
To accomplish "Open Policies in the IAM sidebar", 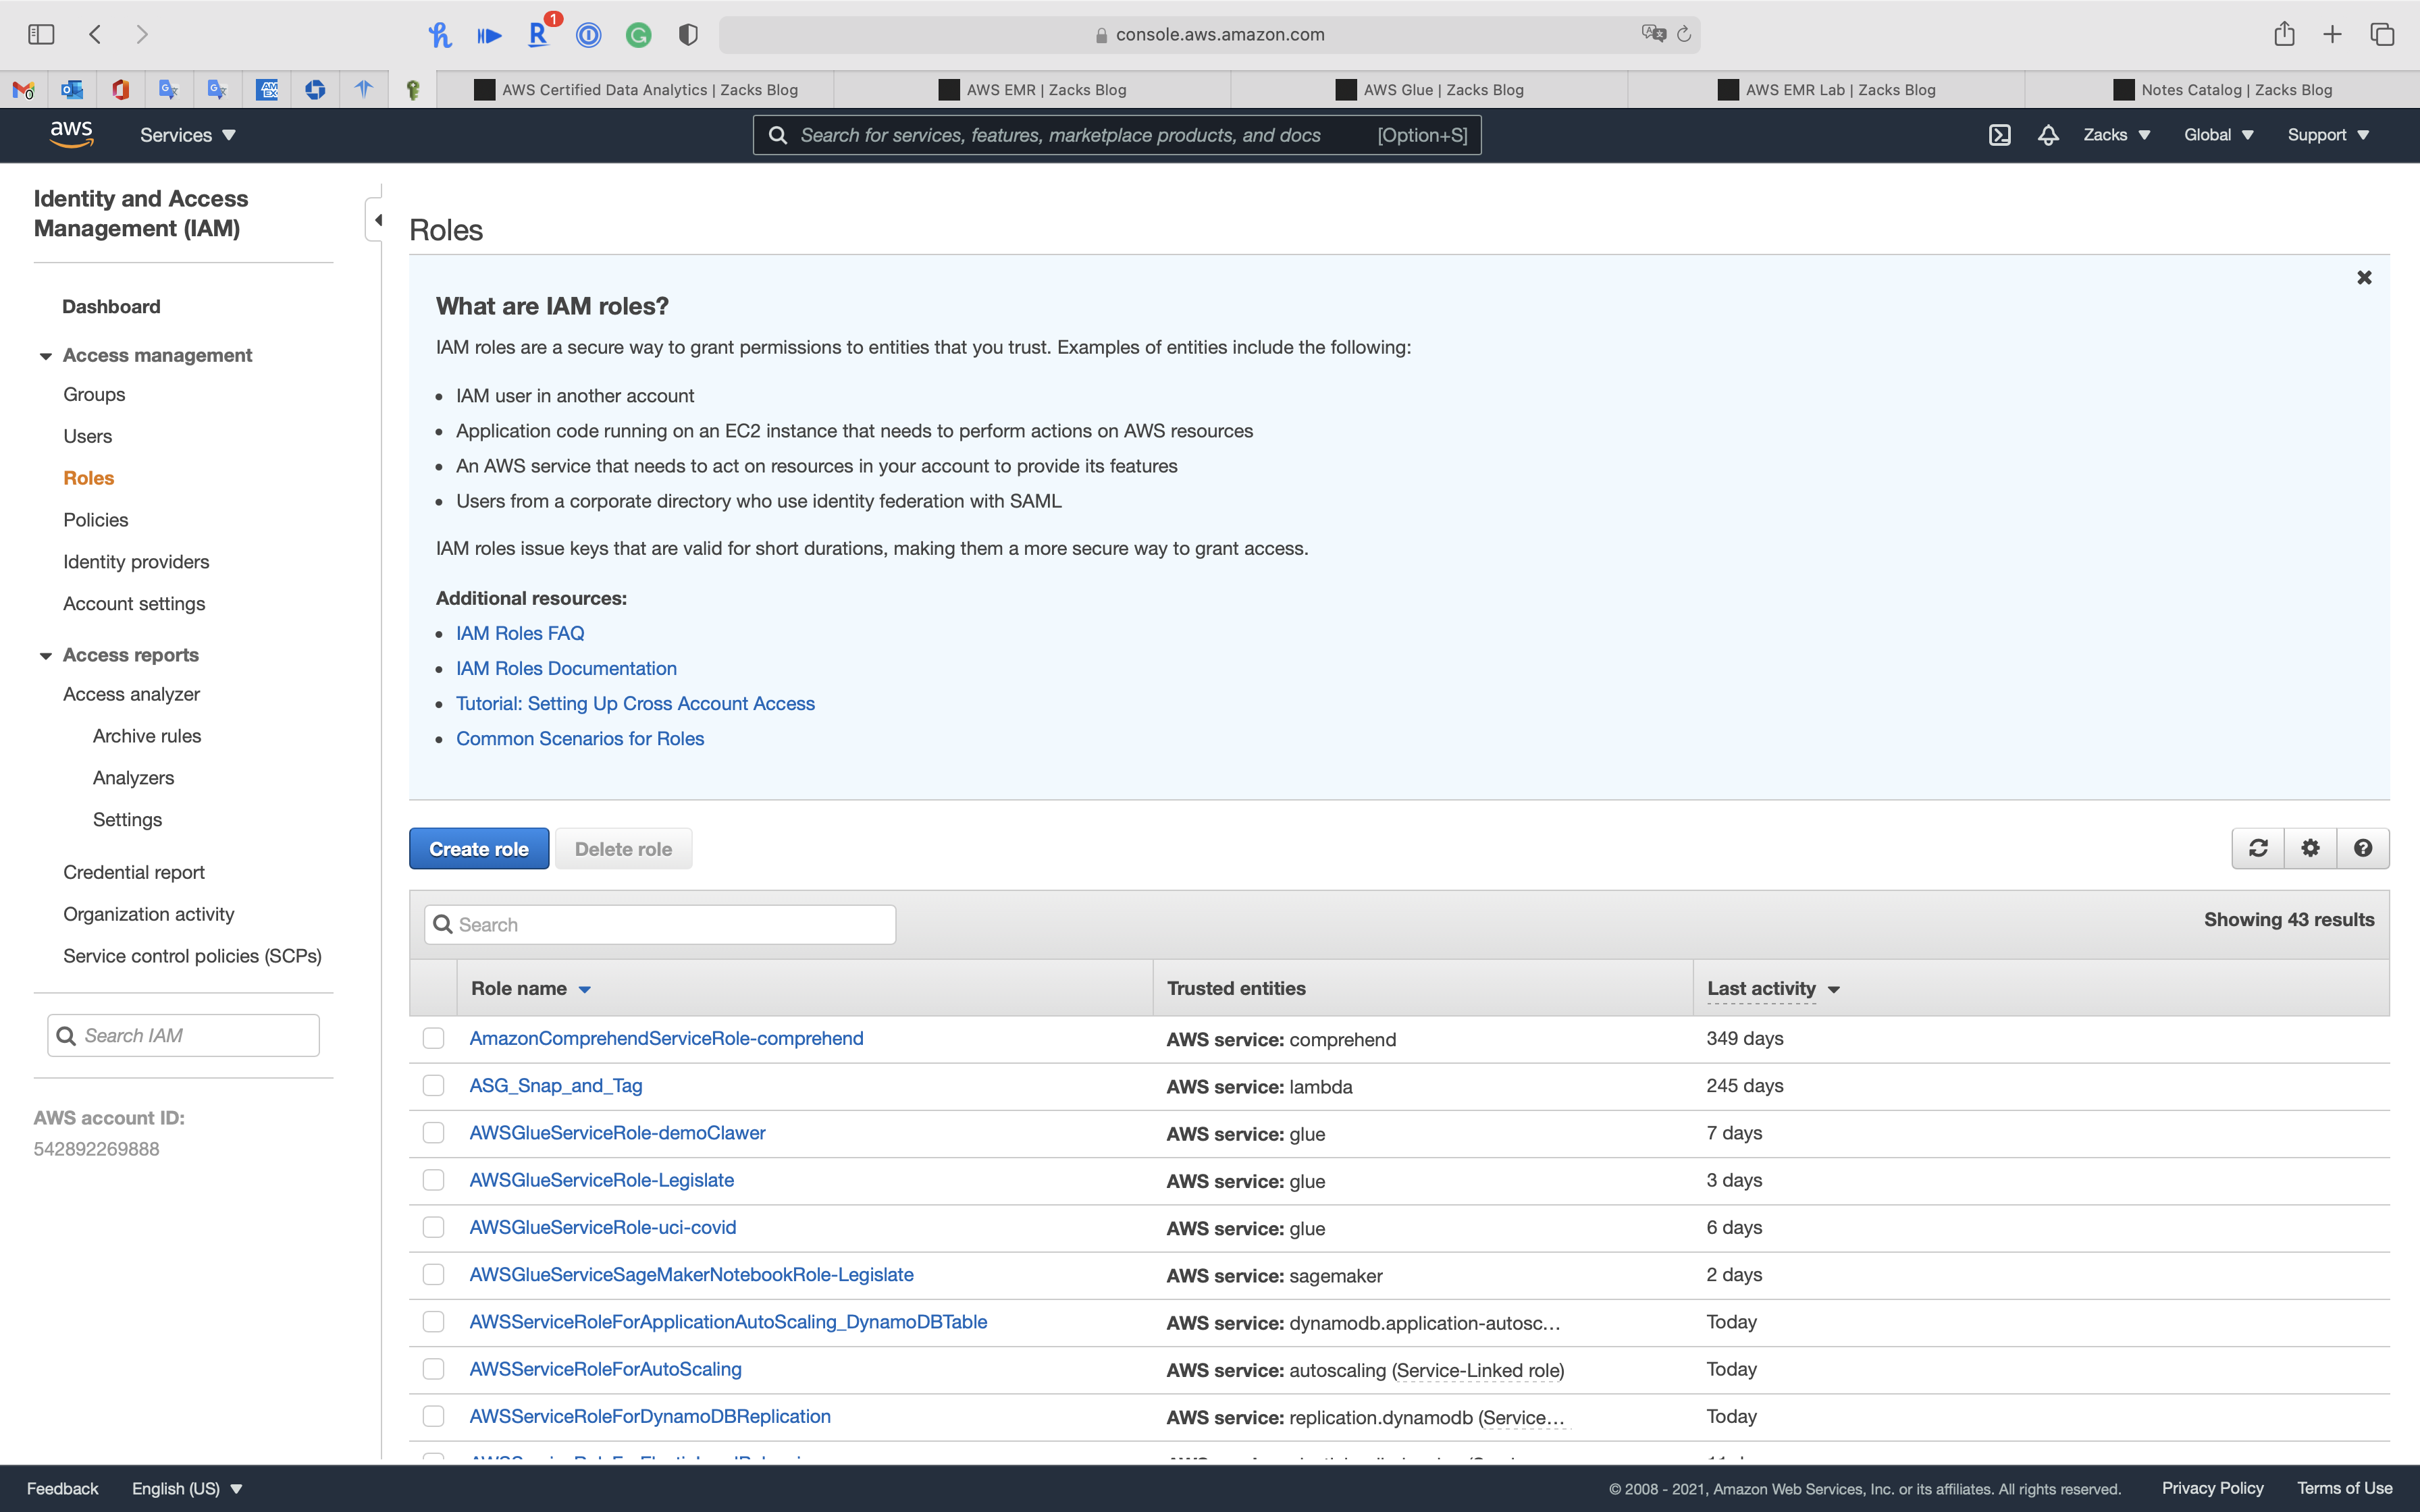I will [x=96, y=520].
